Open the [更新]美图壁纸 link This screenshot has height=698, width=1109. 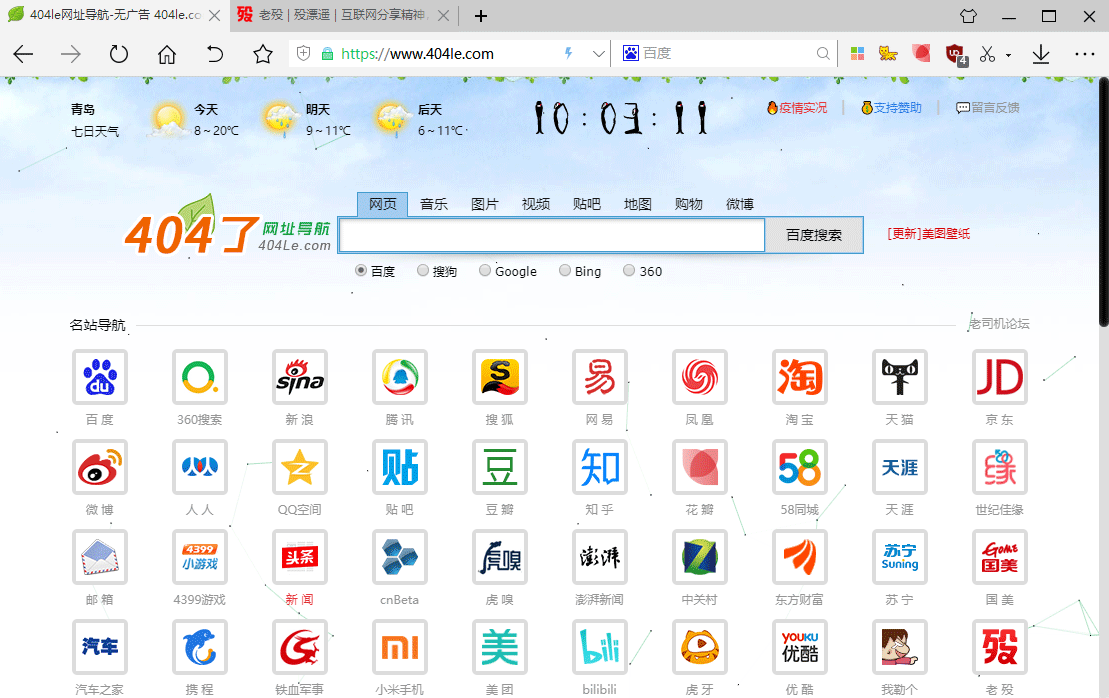click(x=929, y=234)
